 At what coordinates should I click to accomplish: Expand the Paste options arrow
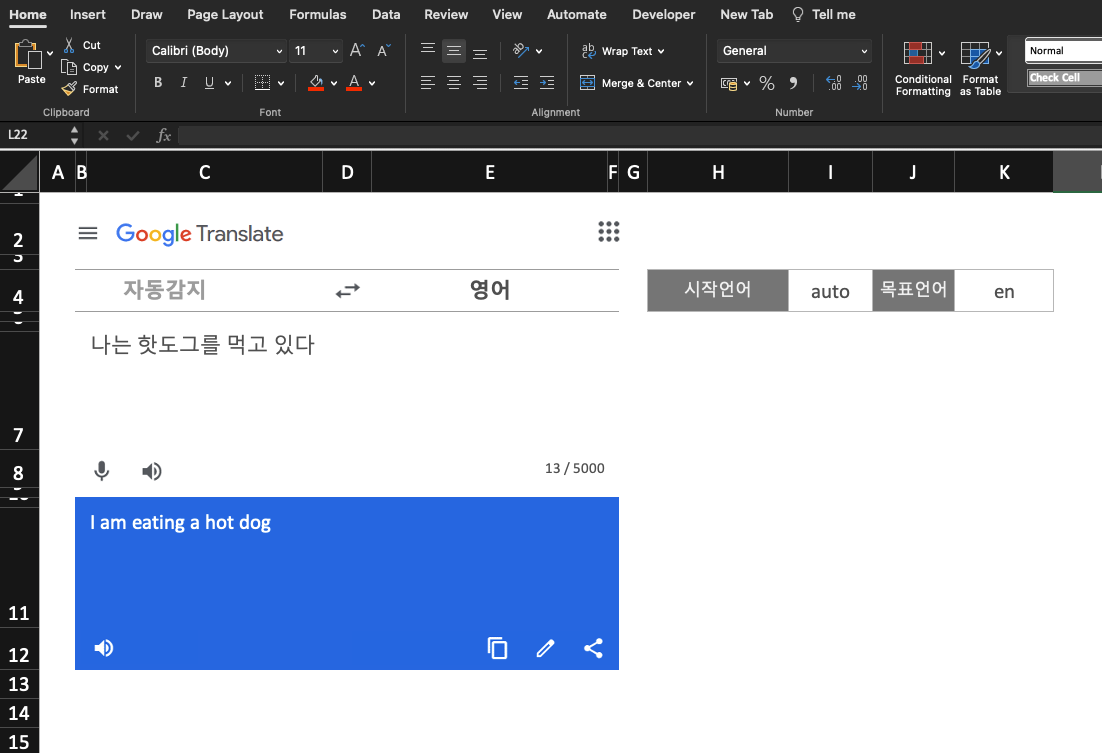[x=50, y=53]
